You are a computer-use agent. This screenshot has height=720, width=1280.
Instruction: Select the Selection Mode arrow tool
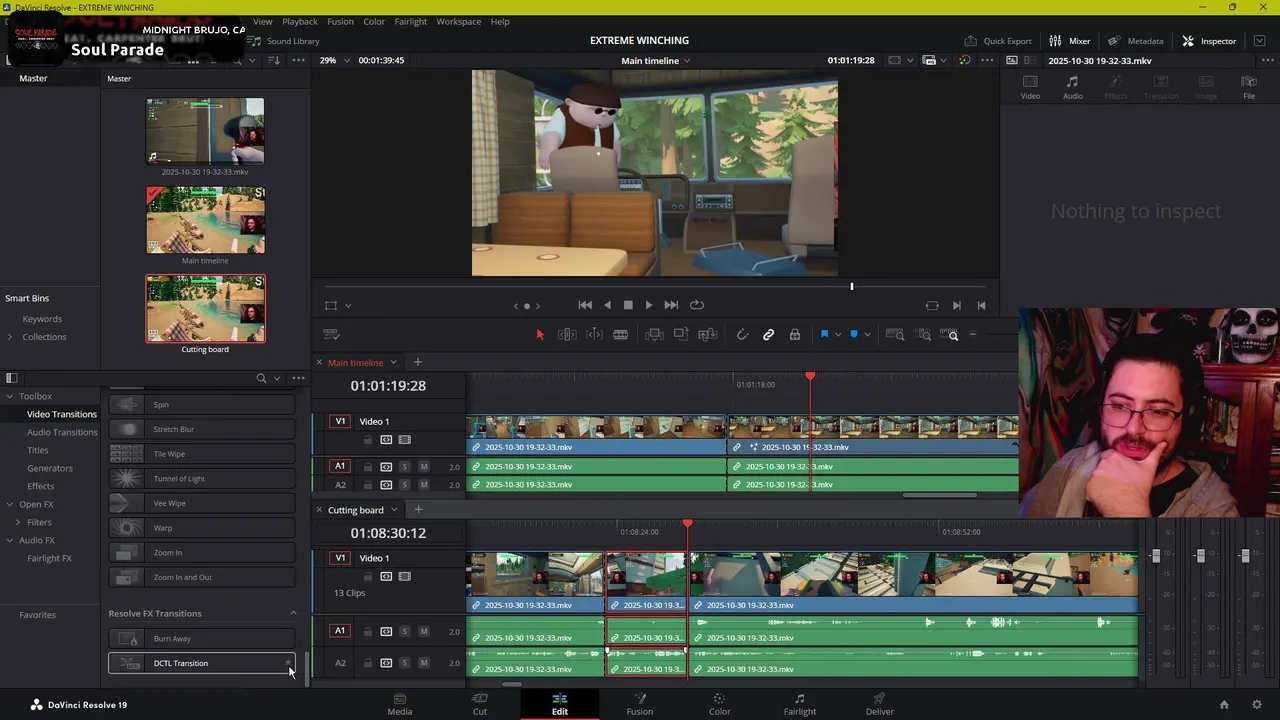pyautogui.click(x=540, y=335)
